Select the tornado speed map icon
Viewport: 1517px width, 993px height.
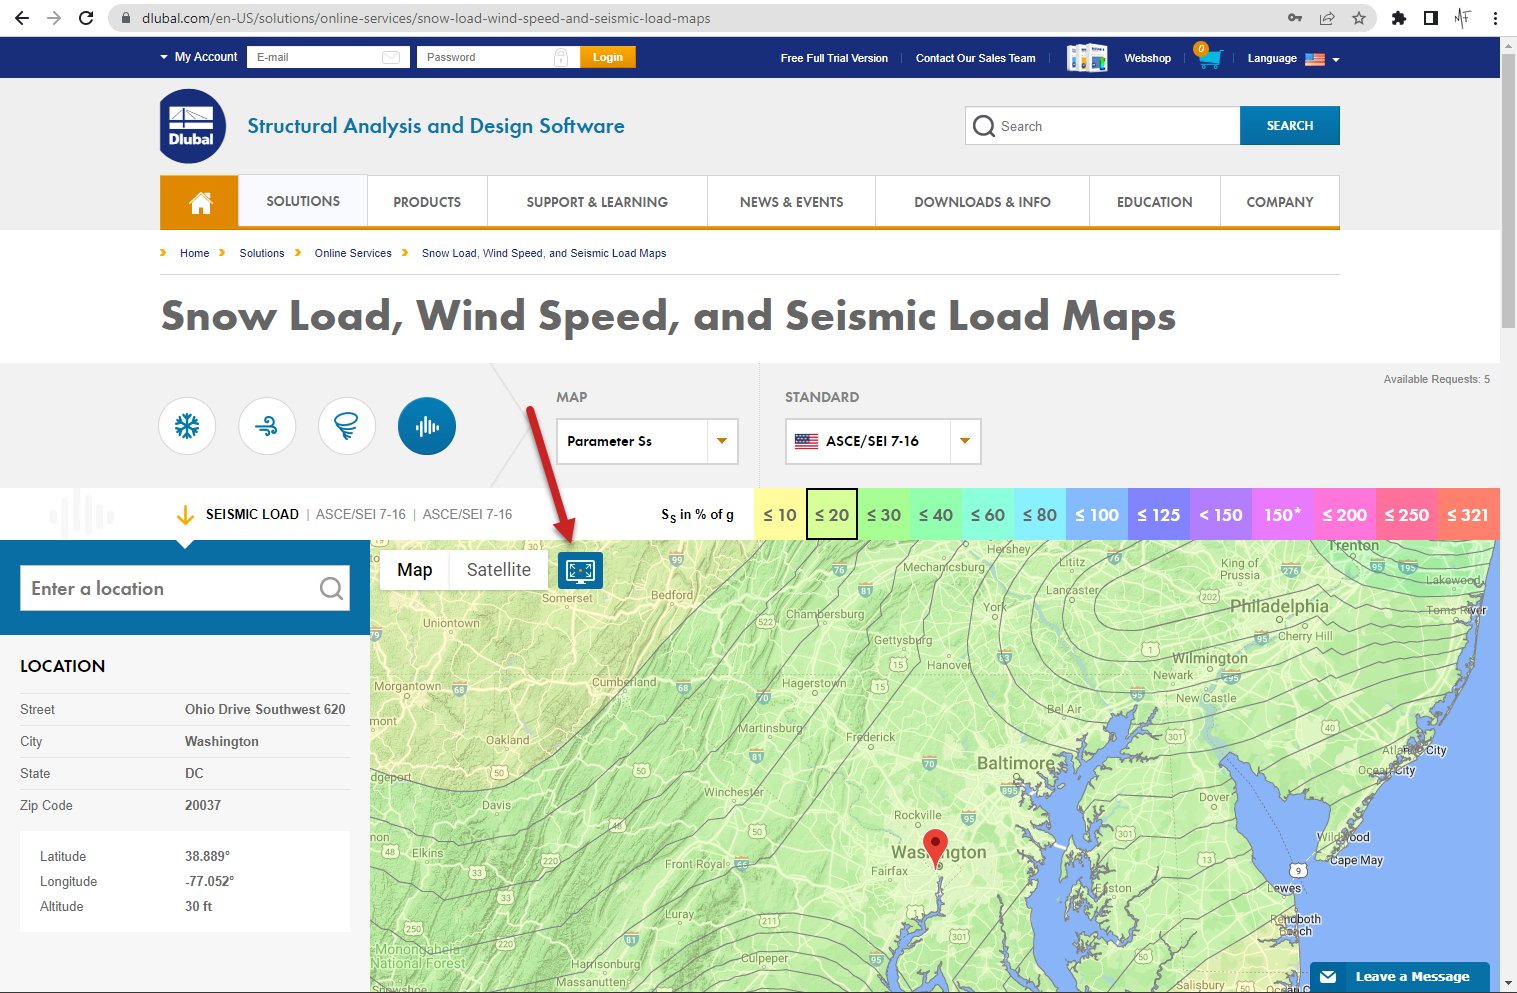(x=346, y=426)
